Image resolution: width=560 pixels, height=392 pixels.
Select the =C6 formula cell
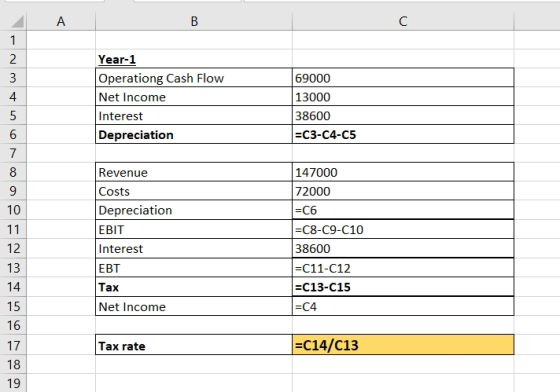point(403,210)
